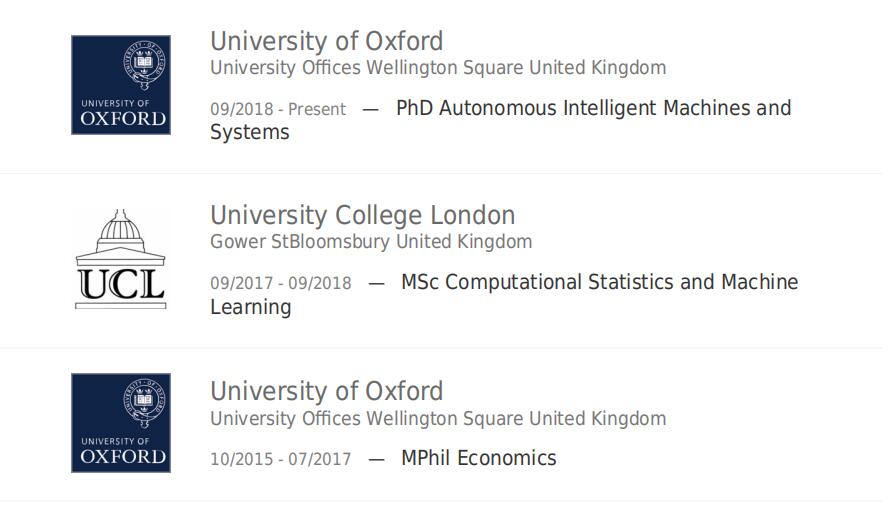Click the 09/2017 - 09/2018 date range
890x508 pixels.
pos(280,283)
